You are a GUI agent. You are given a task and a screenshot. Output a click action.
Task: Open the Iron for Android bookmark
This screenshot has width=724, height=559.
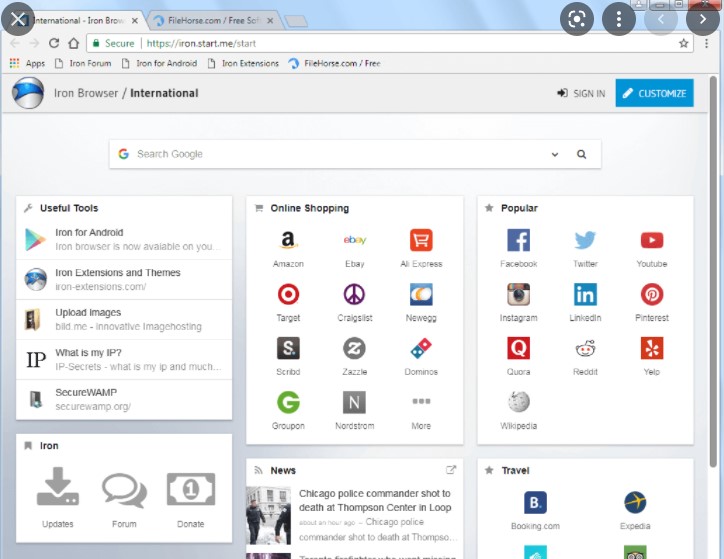pyautogui.click(x=160, y=63)
